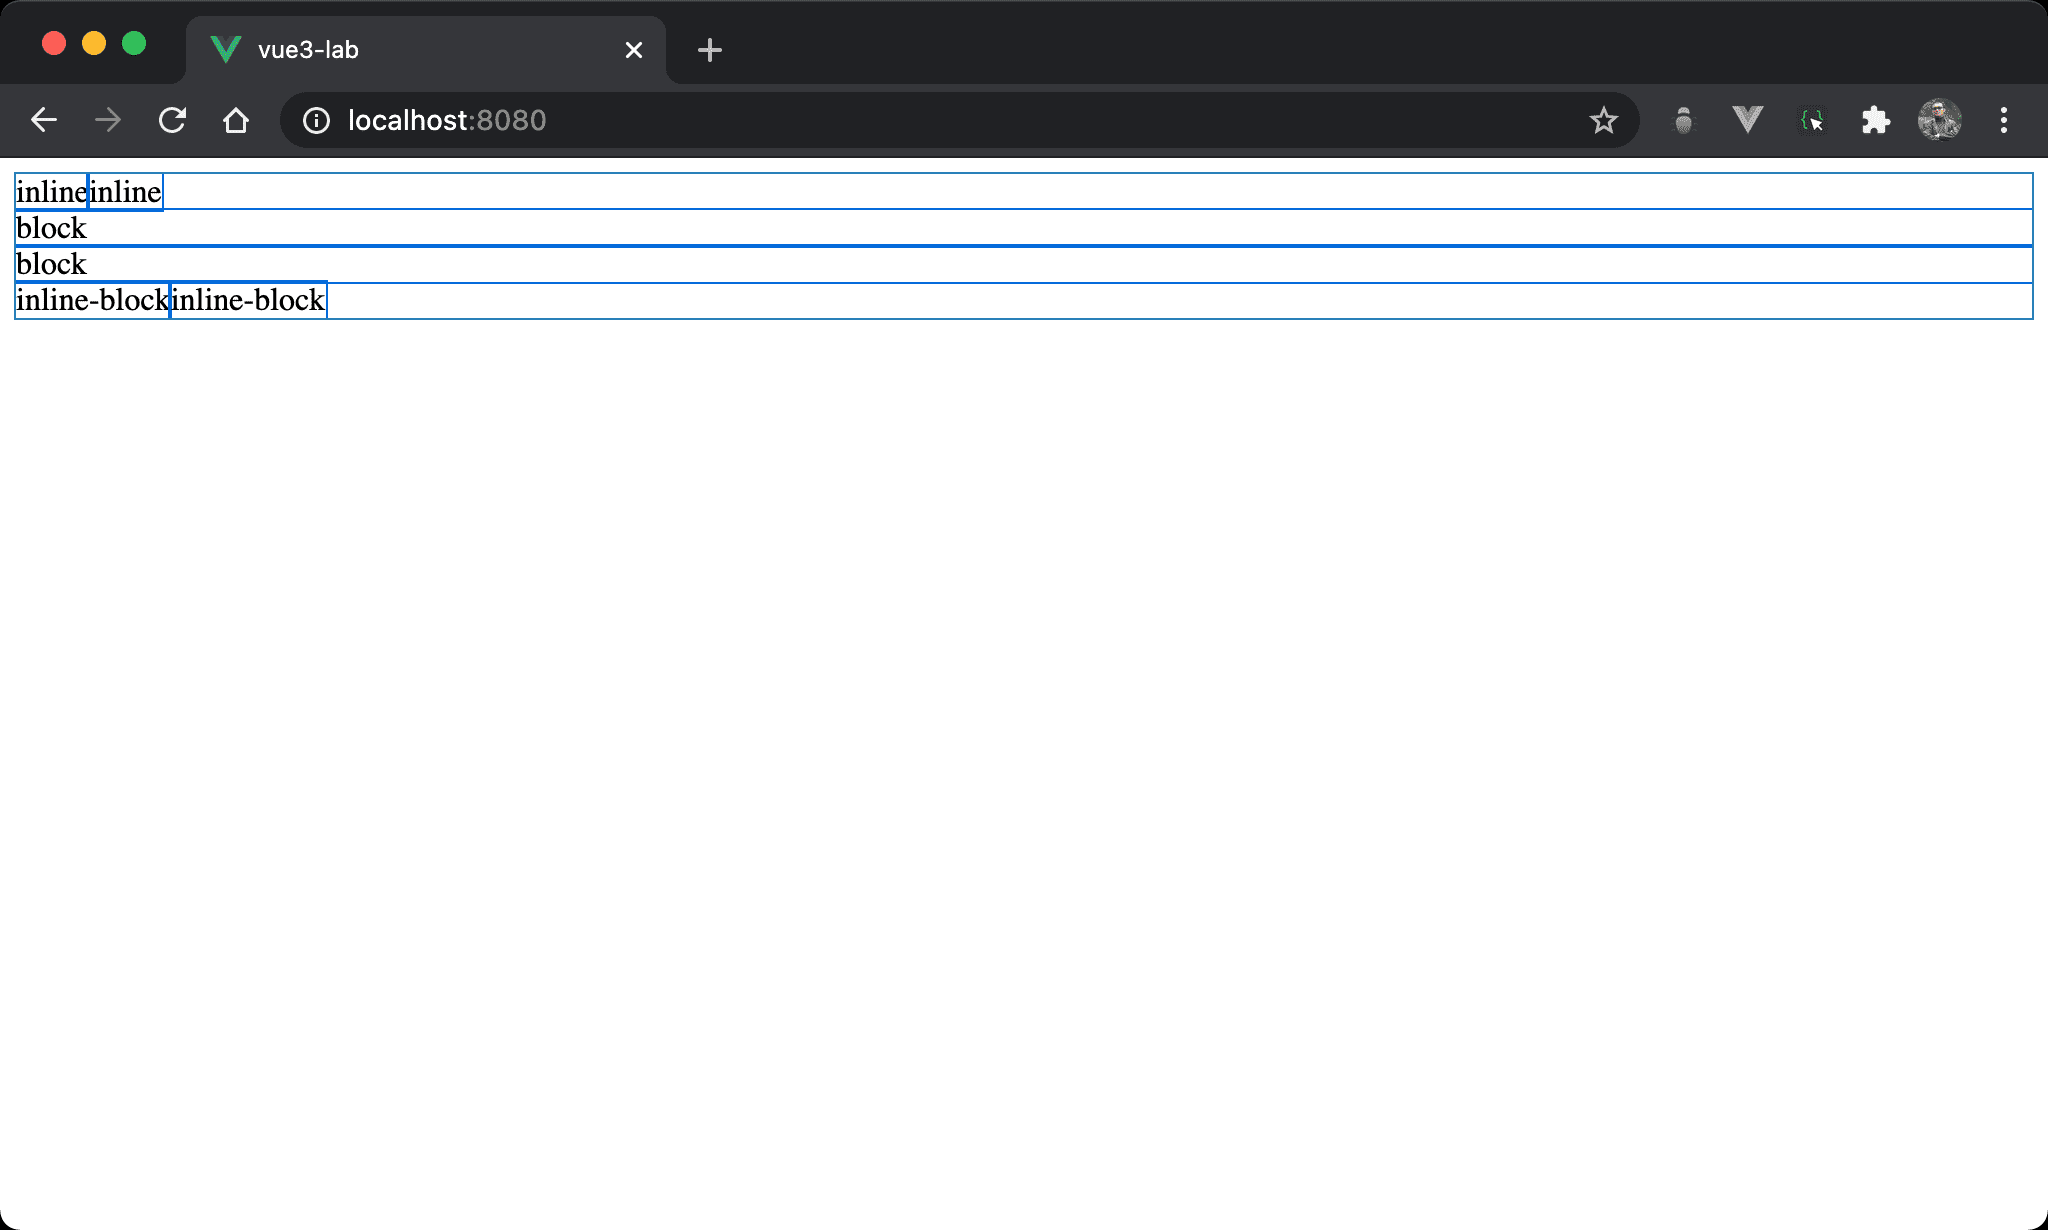
Task: Click the green maximize window button
Action: pyautogui.click(x=134, y=44)
